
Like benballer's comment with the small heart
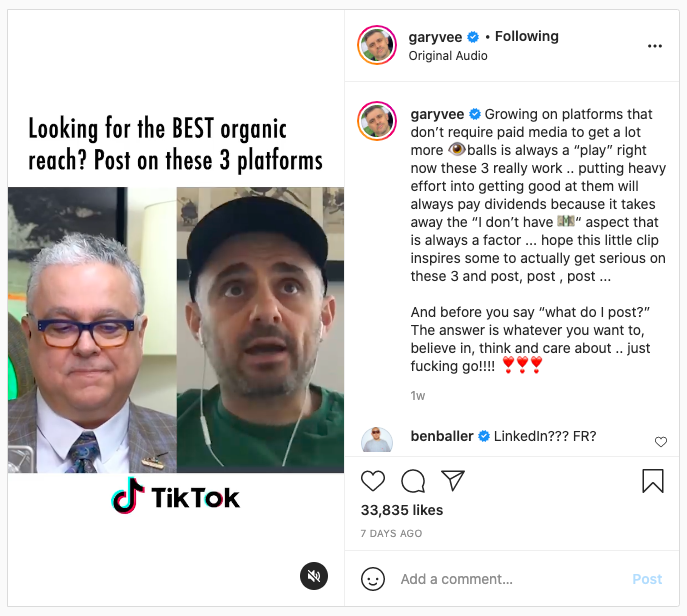tap(661, 442)
